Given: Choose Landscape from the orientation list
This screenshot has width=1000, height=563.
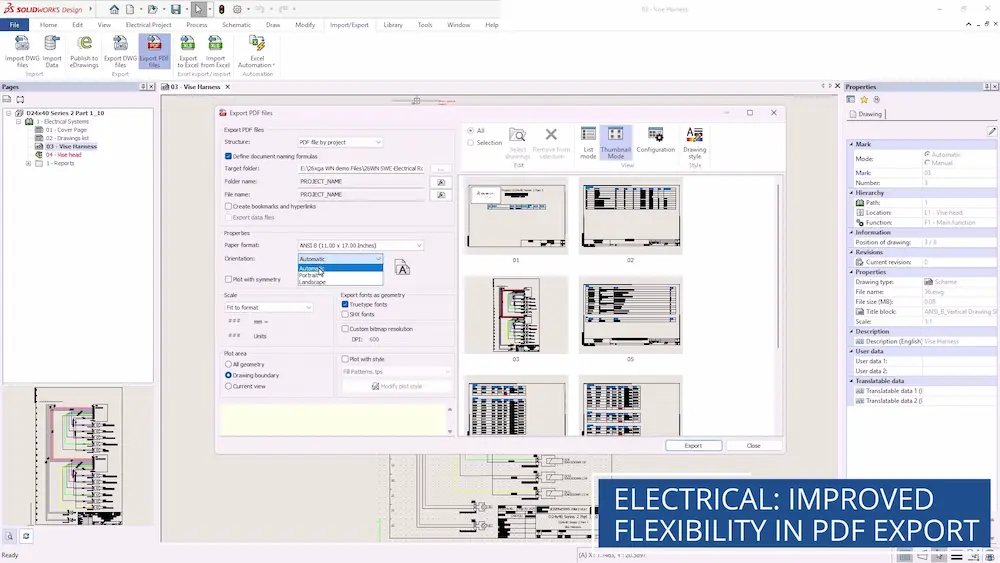Looking at the screenshot, I should tap(313, 282).
